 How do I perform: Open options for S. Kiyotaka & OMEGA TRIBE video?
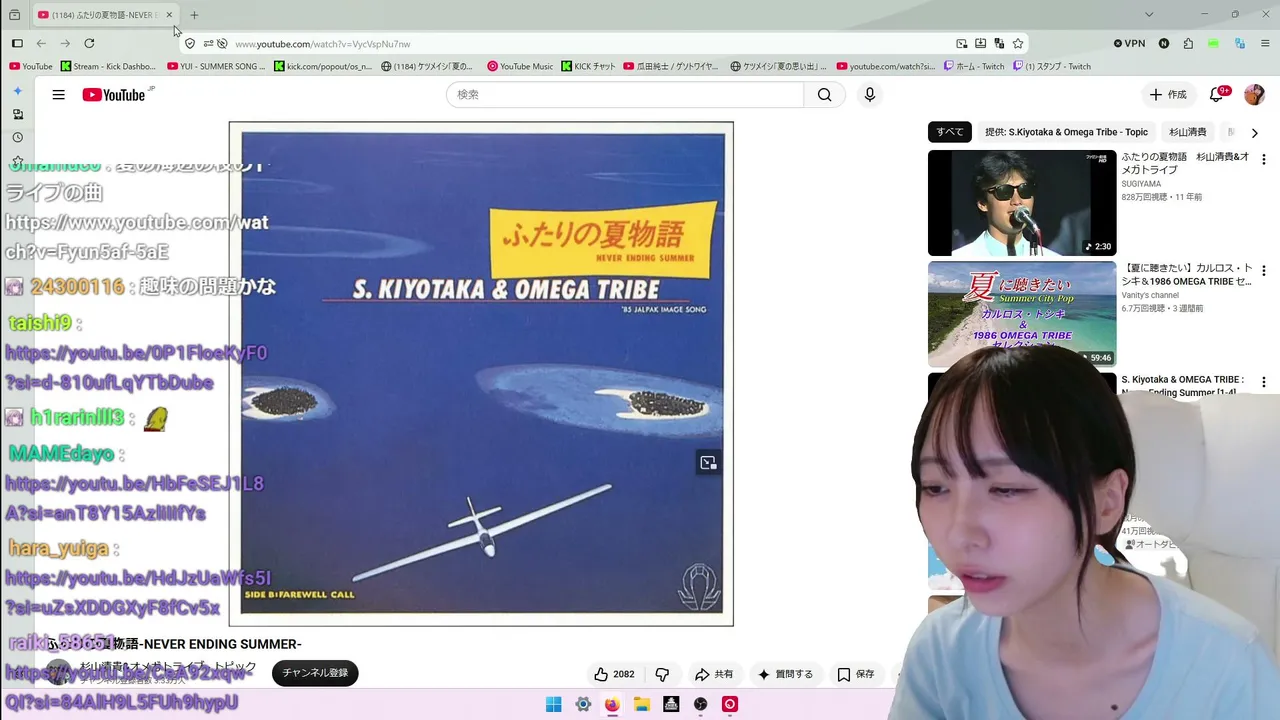[x=1263, y=382]
